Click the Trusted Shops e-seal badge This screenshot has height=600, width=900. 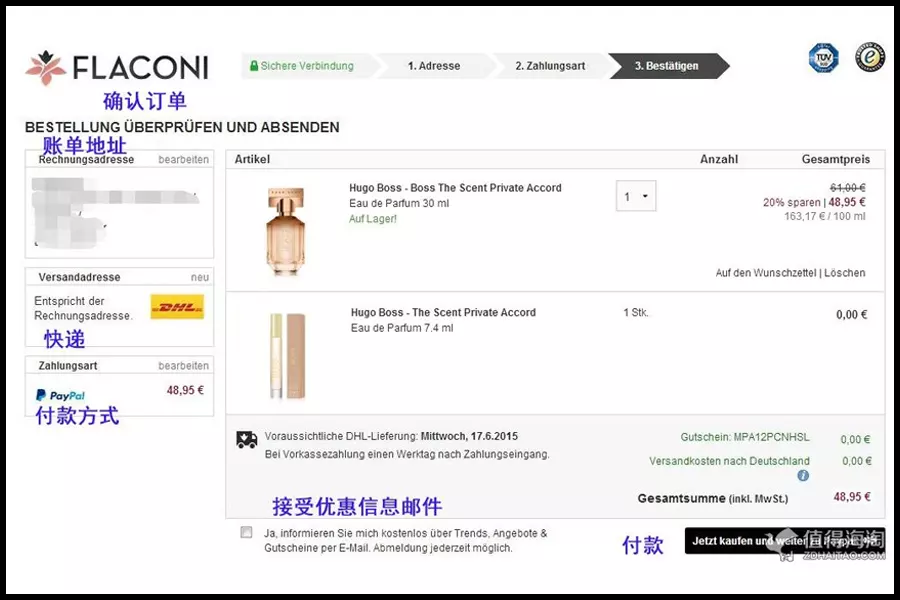tap(869, 58)
